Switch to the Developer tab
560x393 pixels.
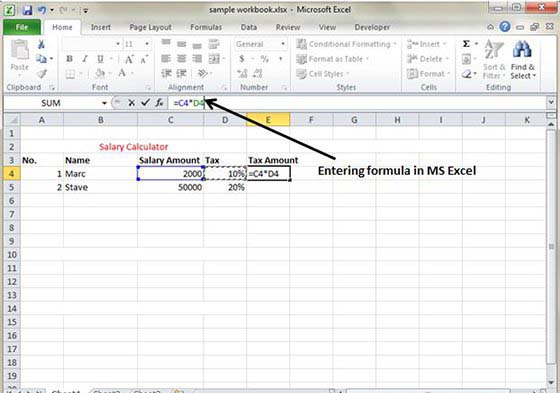click(x=372, y=27)
